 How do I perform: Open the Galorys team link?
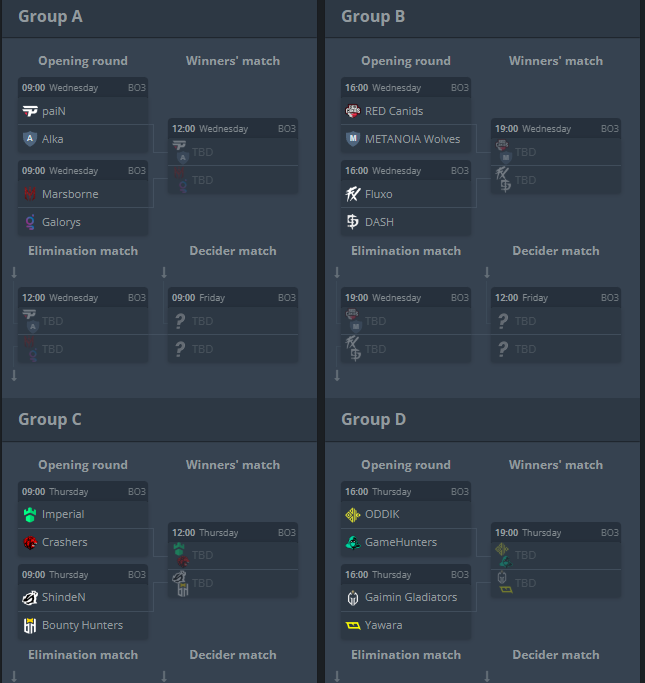coord(61,222)
